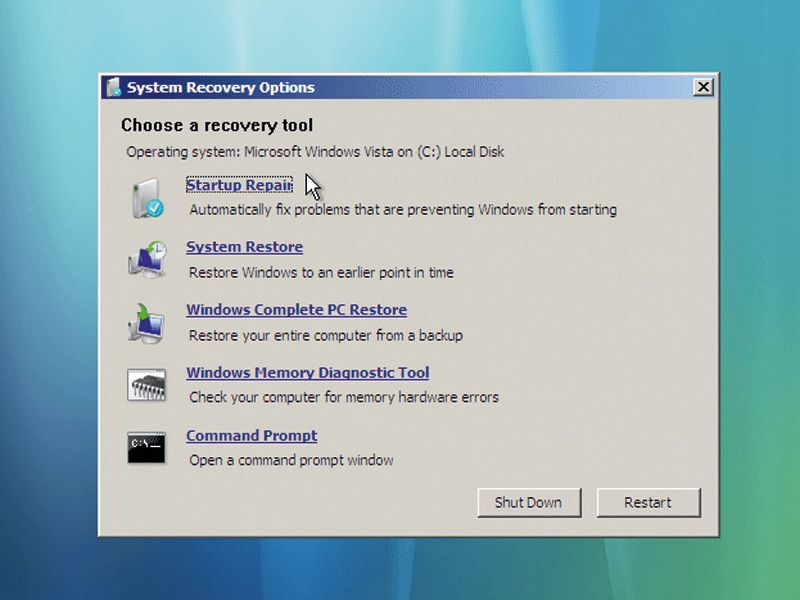The height and width of the screenshot is (600, 800).
Task: Open a Command Prompt window
Action: tap(251, 436)
